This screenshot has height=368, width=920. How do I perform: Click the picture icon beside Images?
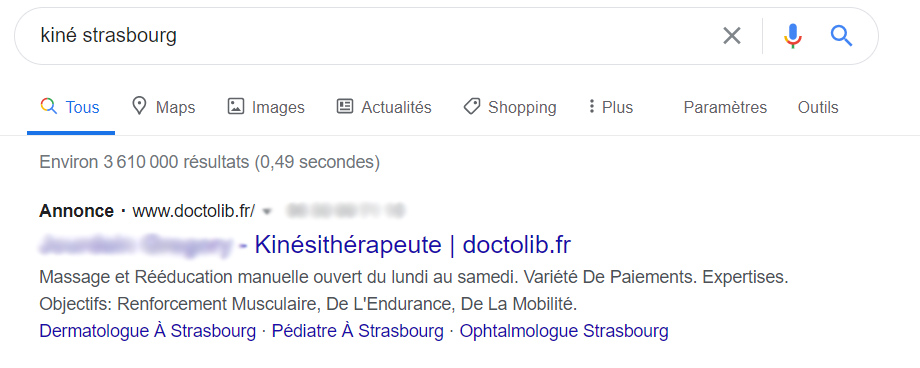pos(235,107)
